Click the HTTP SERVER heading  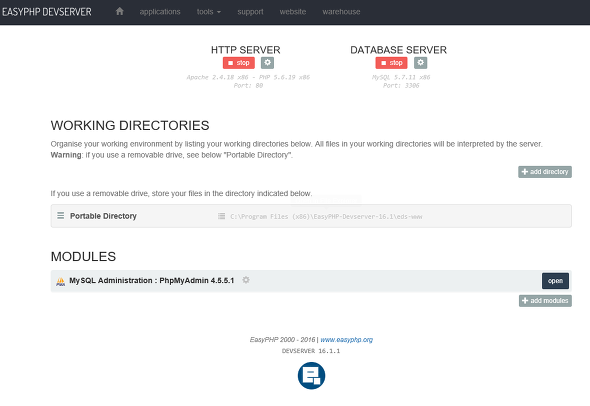pyautogui.click(x=246, y=50)
